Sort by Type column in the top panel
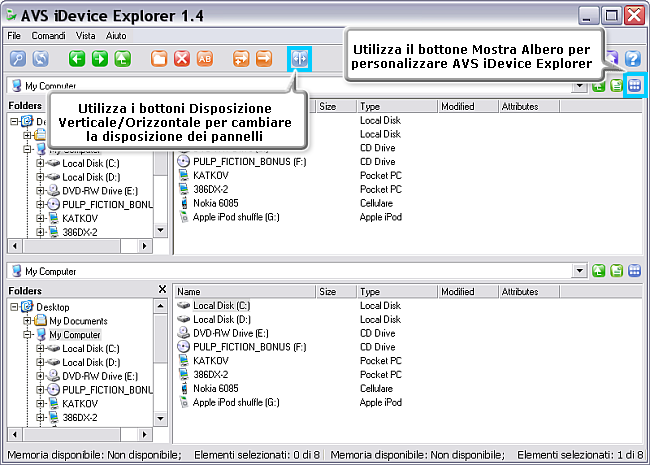The image size is (650, 465). pos(397,107)
